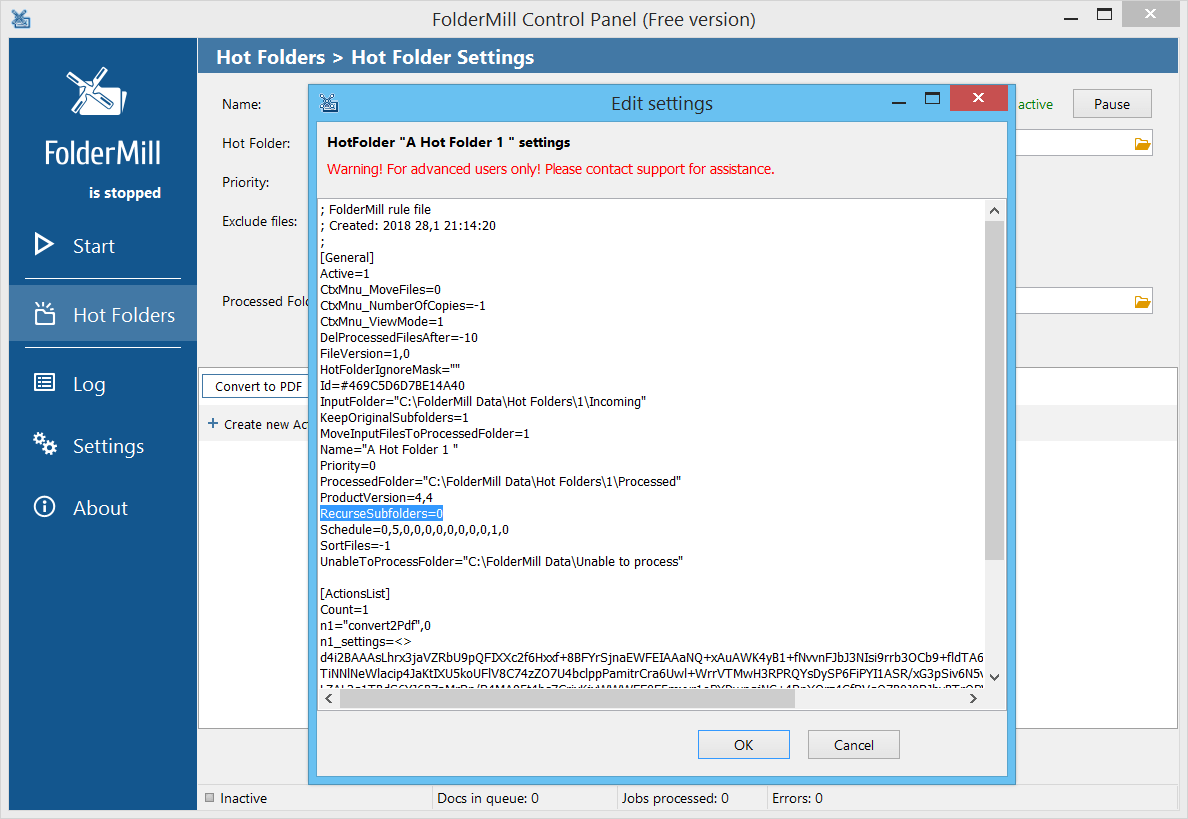Click the Docs in queue status entry
The height and width of the screenshot is (819, 1188).
(x=488, y=798)
